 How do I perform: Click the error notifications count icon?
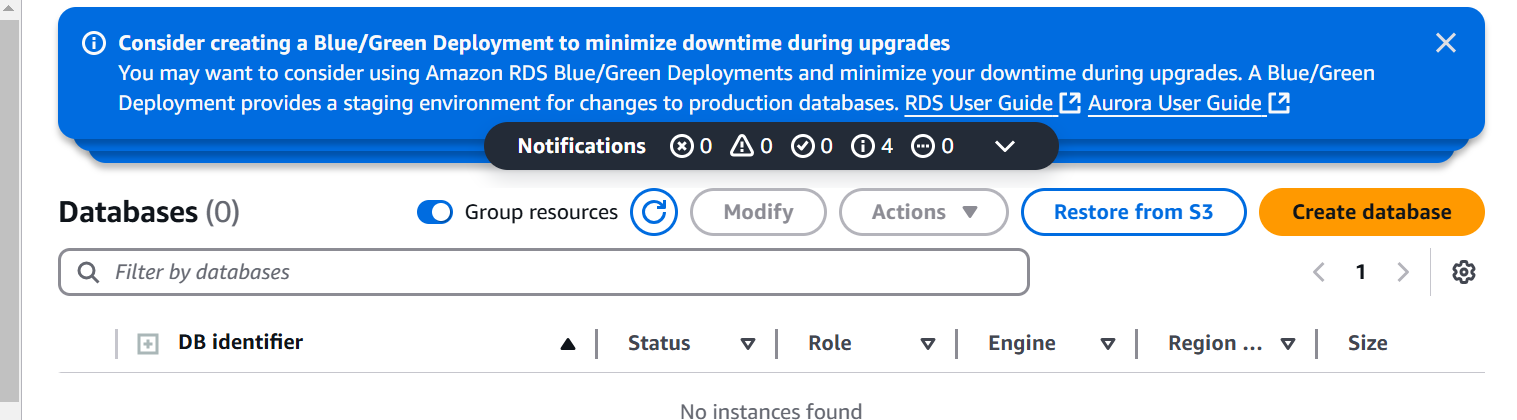(x=681, y=146)
